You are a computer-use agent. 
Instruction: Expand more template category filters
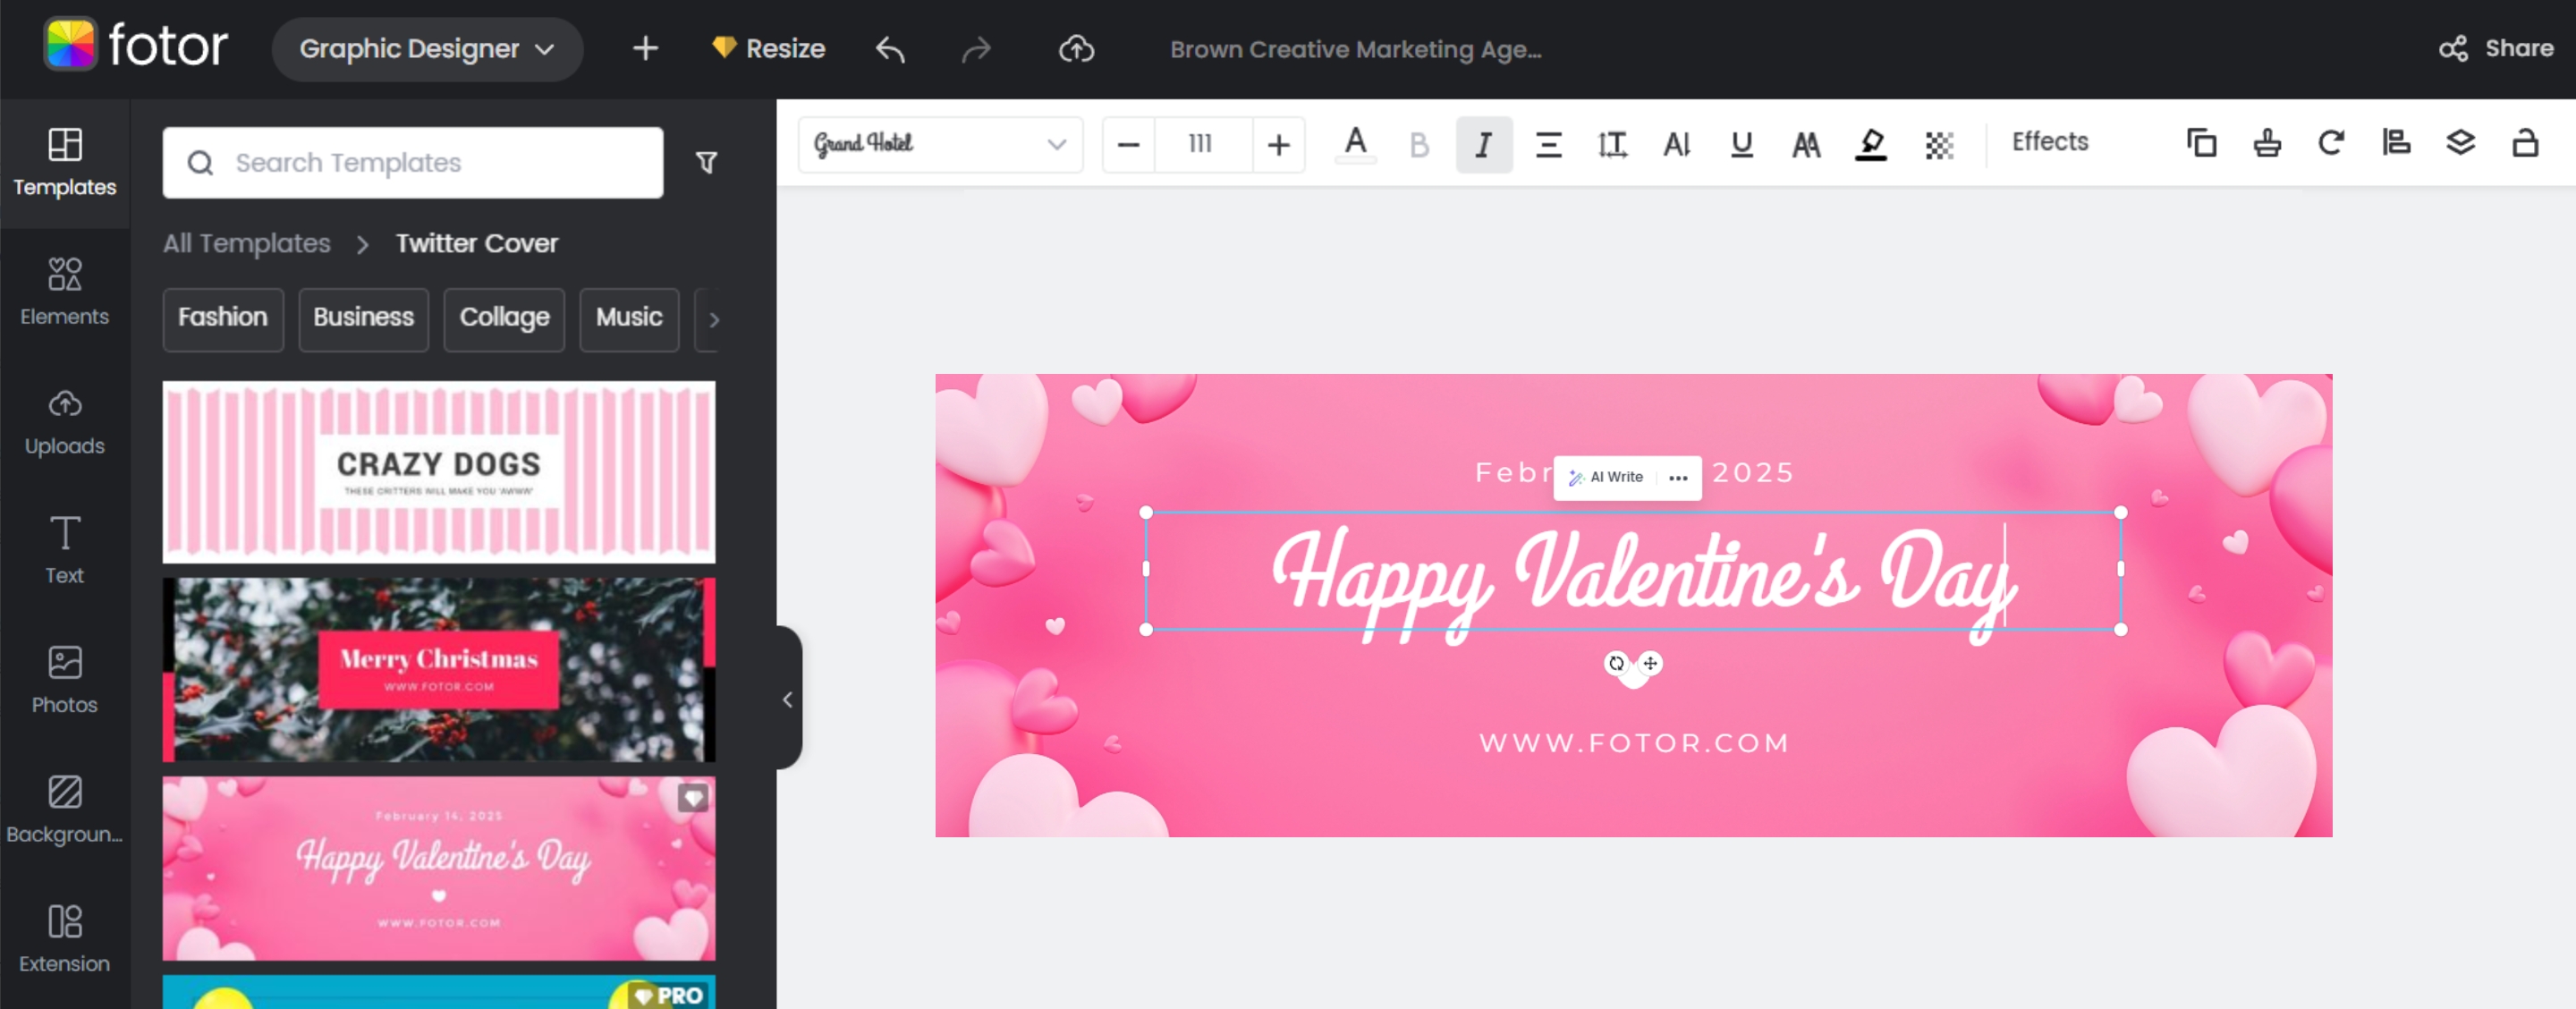714,320
